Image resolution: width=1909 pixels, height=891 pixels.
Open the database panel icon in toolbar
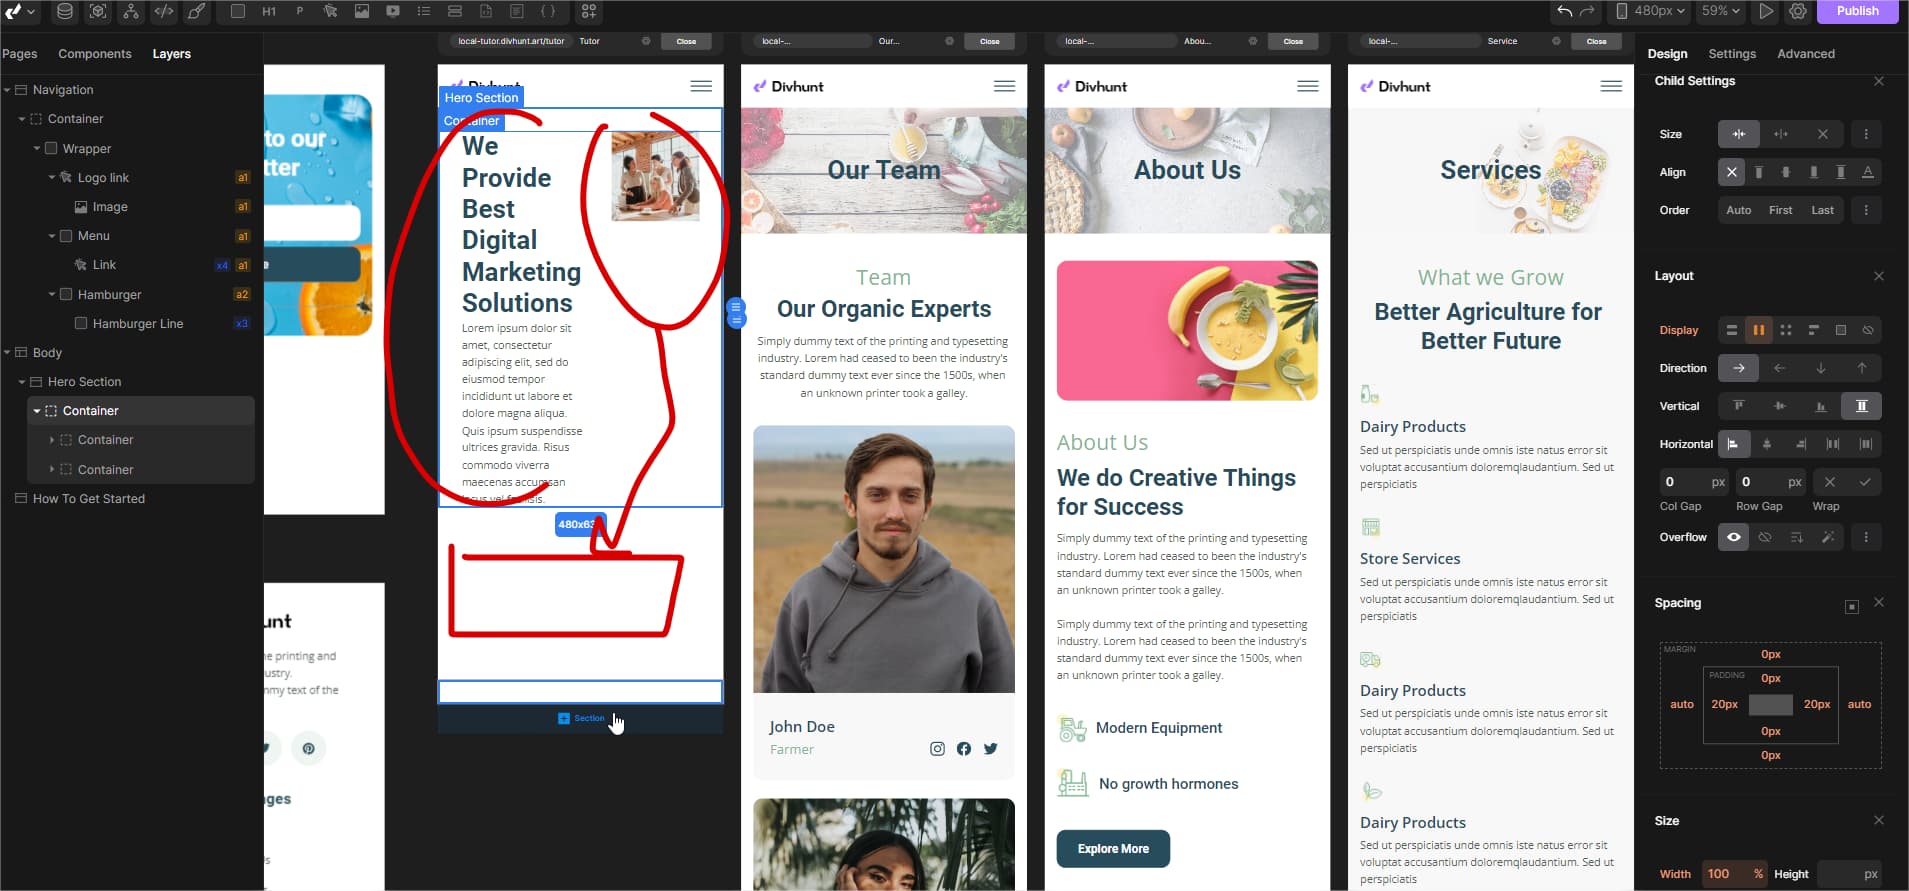click(65, 11)
